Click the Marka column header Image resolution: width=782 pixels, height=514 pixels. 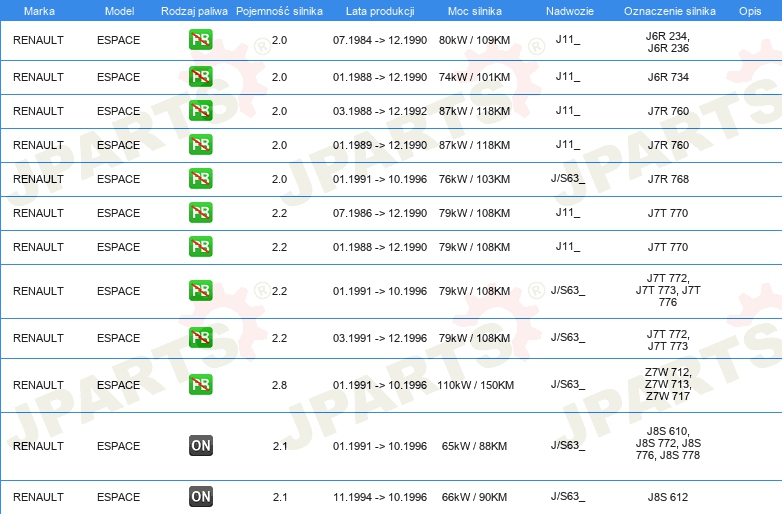tap(39, 11)
